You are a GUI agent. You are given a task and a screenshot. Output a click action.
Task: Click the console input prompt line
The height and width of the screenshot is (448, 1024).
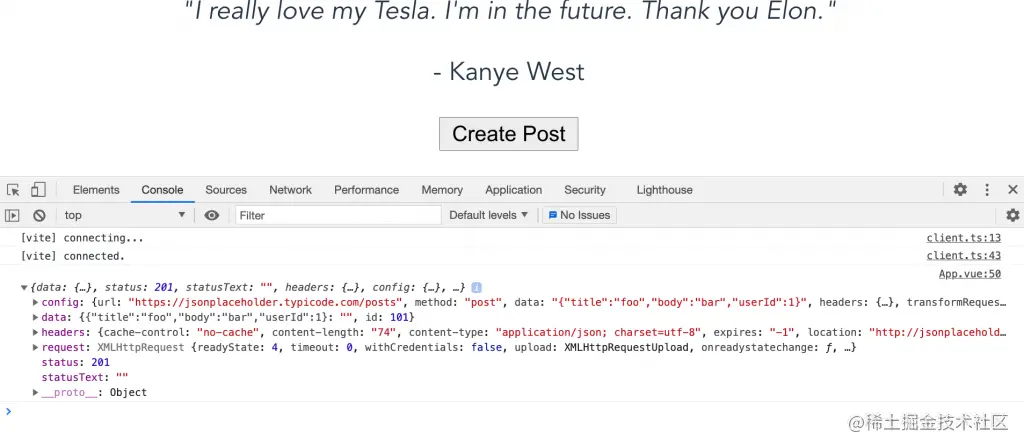[x=512, y=411]
